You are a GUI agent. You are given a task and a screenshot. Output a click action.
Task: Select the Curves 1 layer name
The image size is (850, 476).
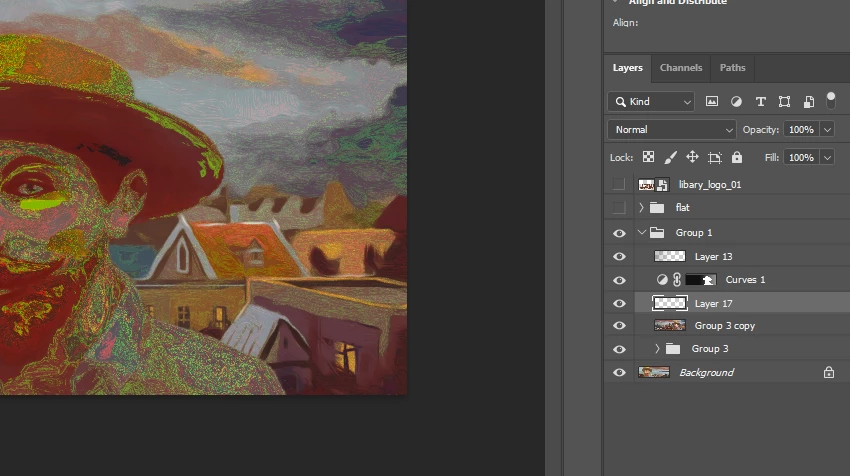(x=745, y=280)
